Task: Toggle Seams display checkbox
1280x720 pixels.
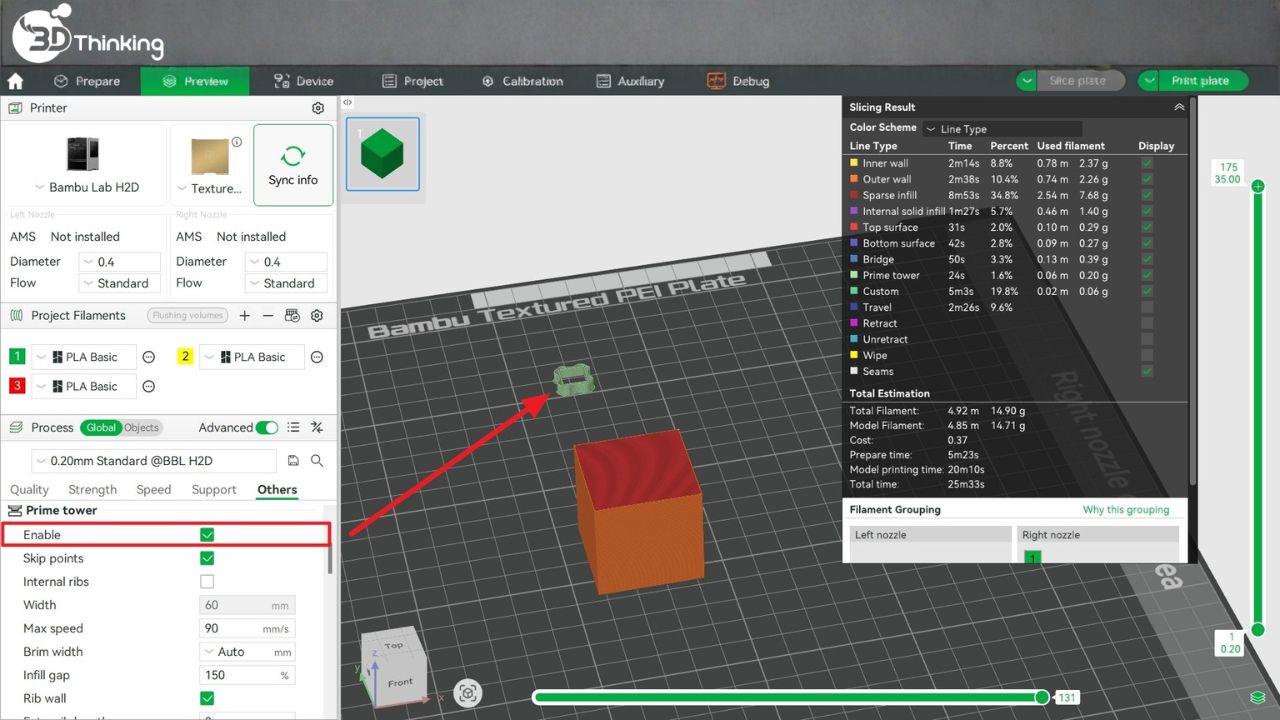Action: point(1147,371)
